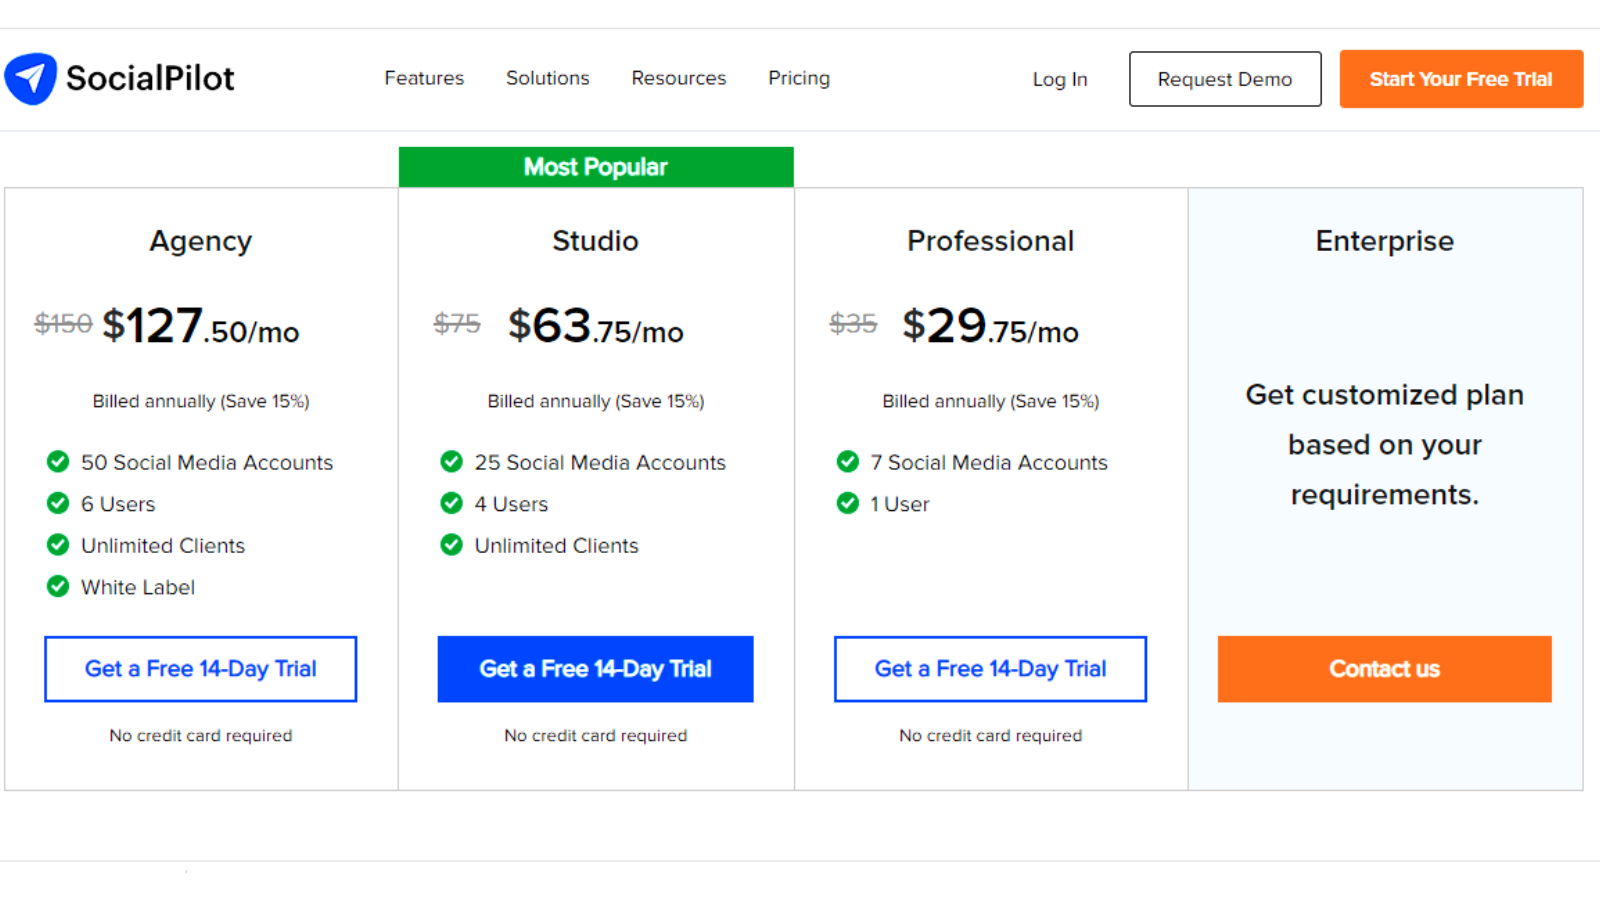Start the Studio plan 14-day trial
The width and height of the screenshot is (1600, 900).
pos(595,669)
